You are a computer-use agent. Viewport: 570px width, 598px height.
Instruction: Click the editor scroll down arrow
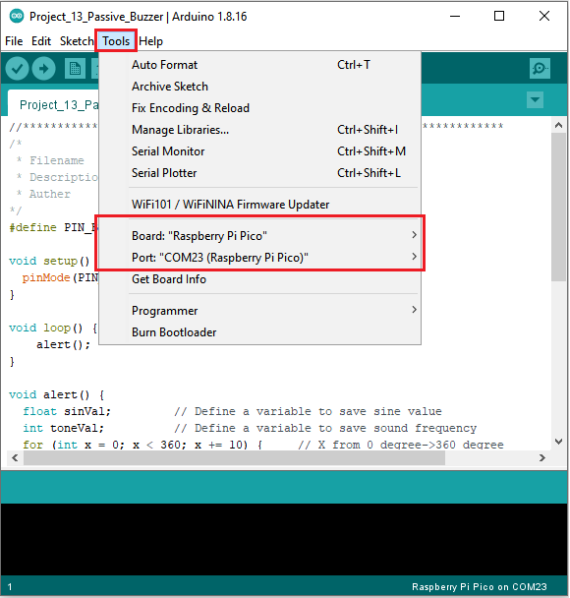558,442
